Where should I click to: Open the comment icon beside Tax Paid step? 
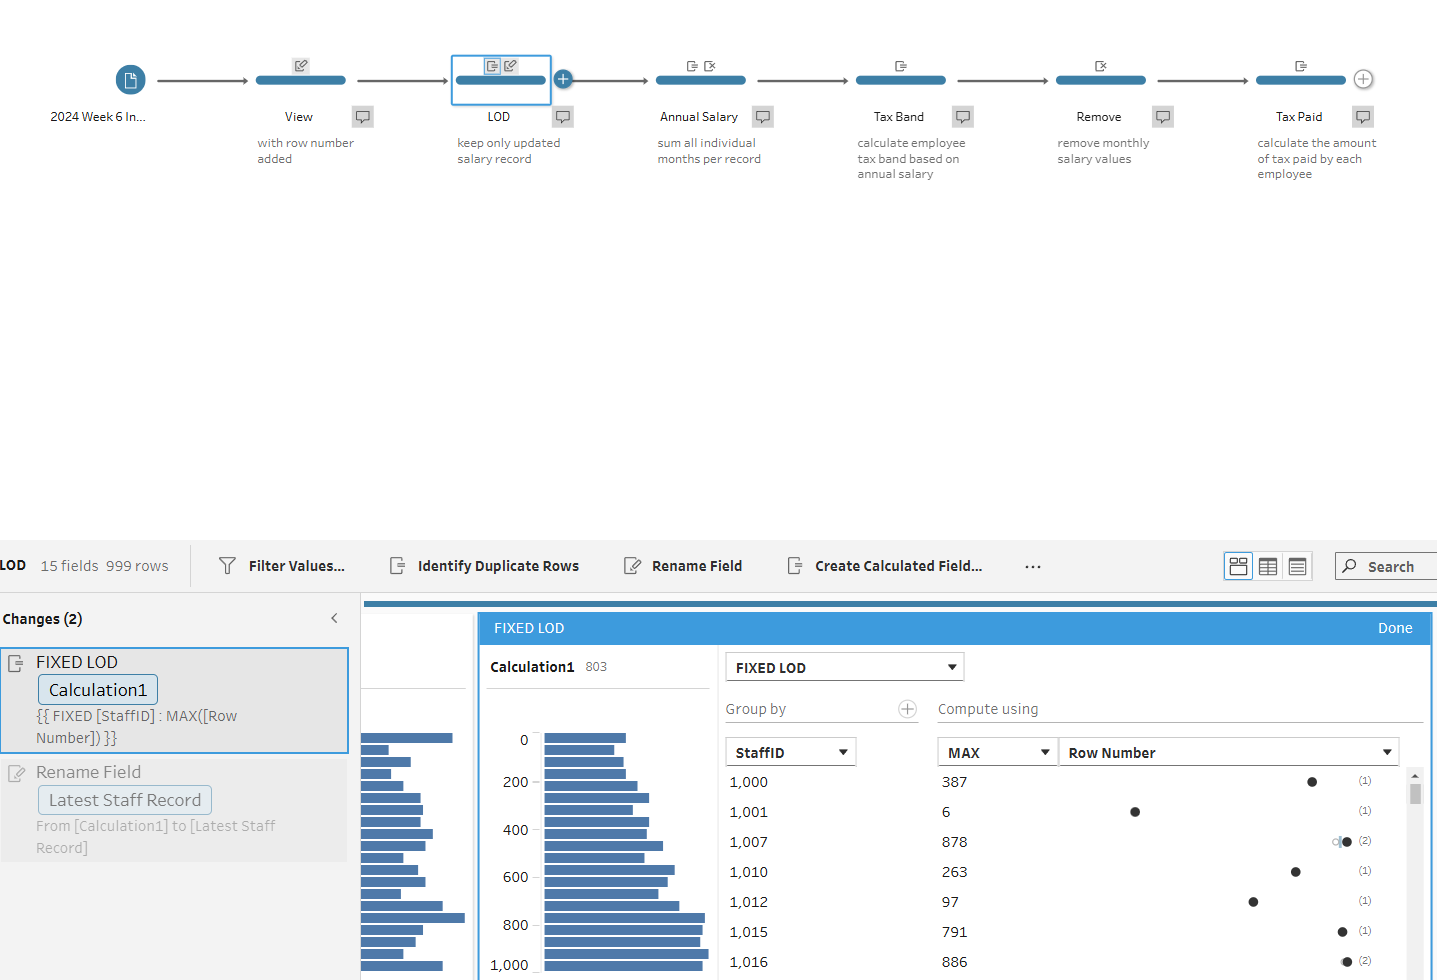click(x=1363, y=117)
